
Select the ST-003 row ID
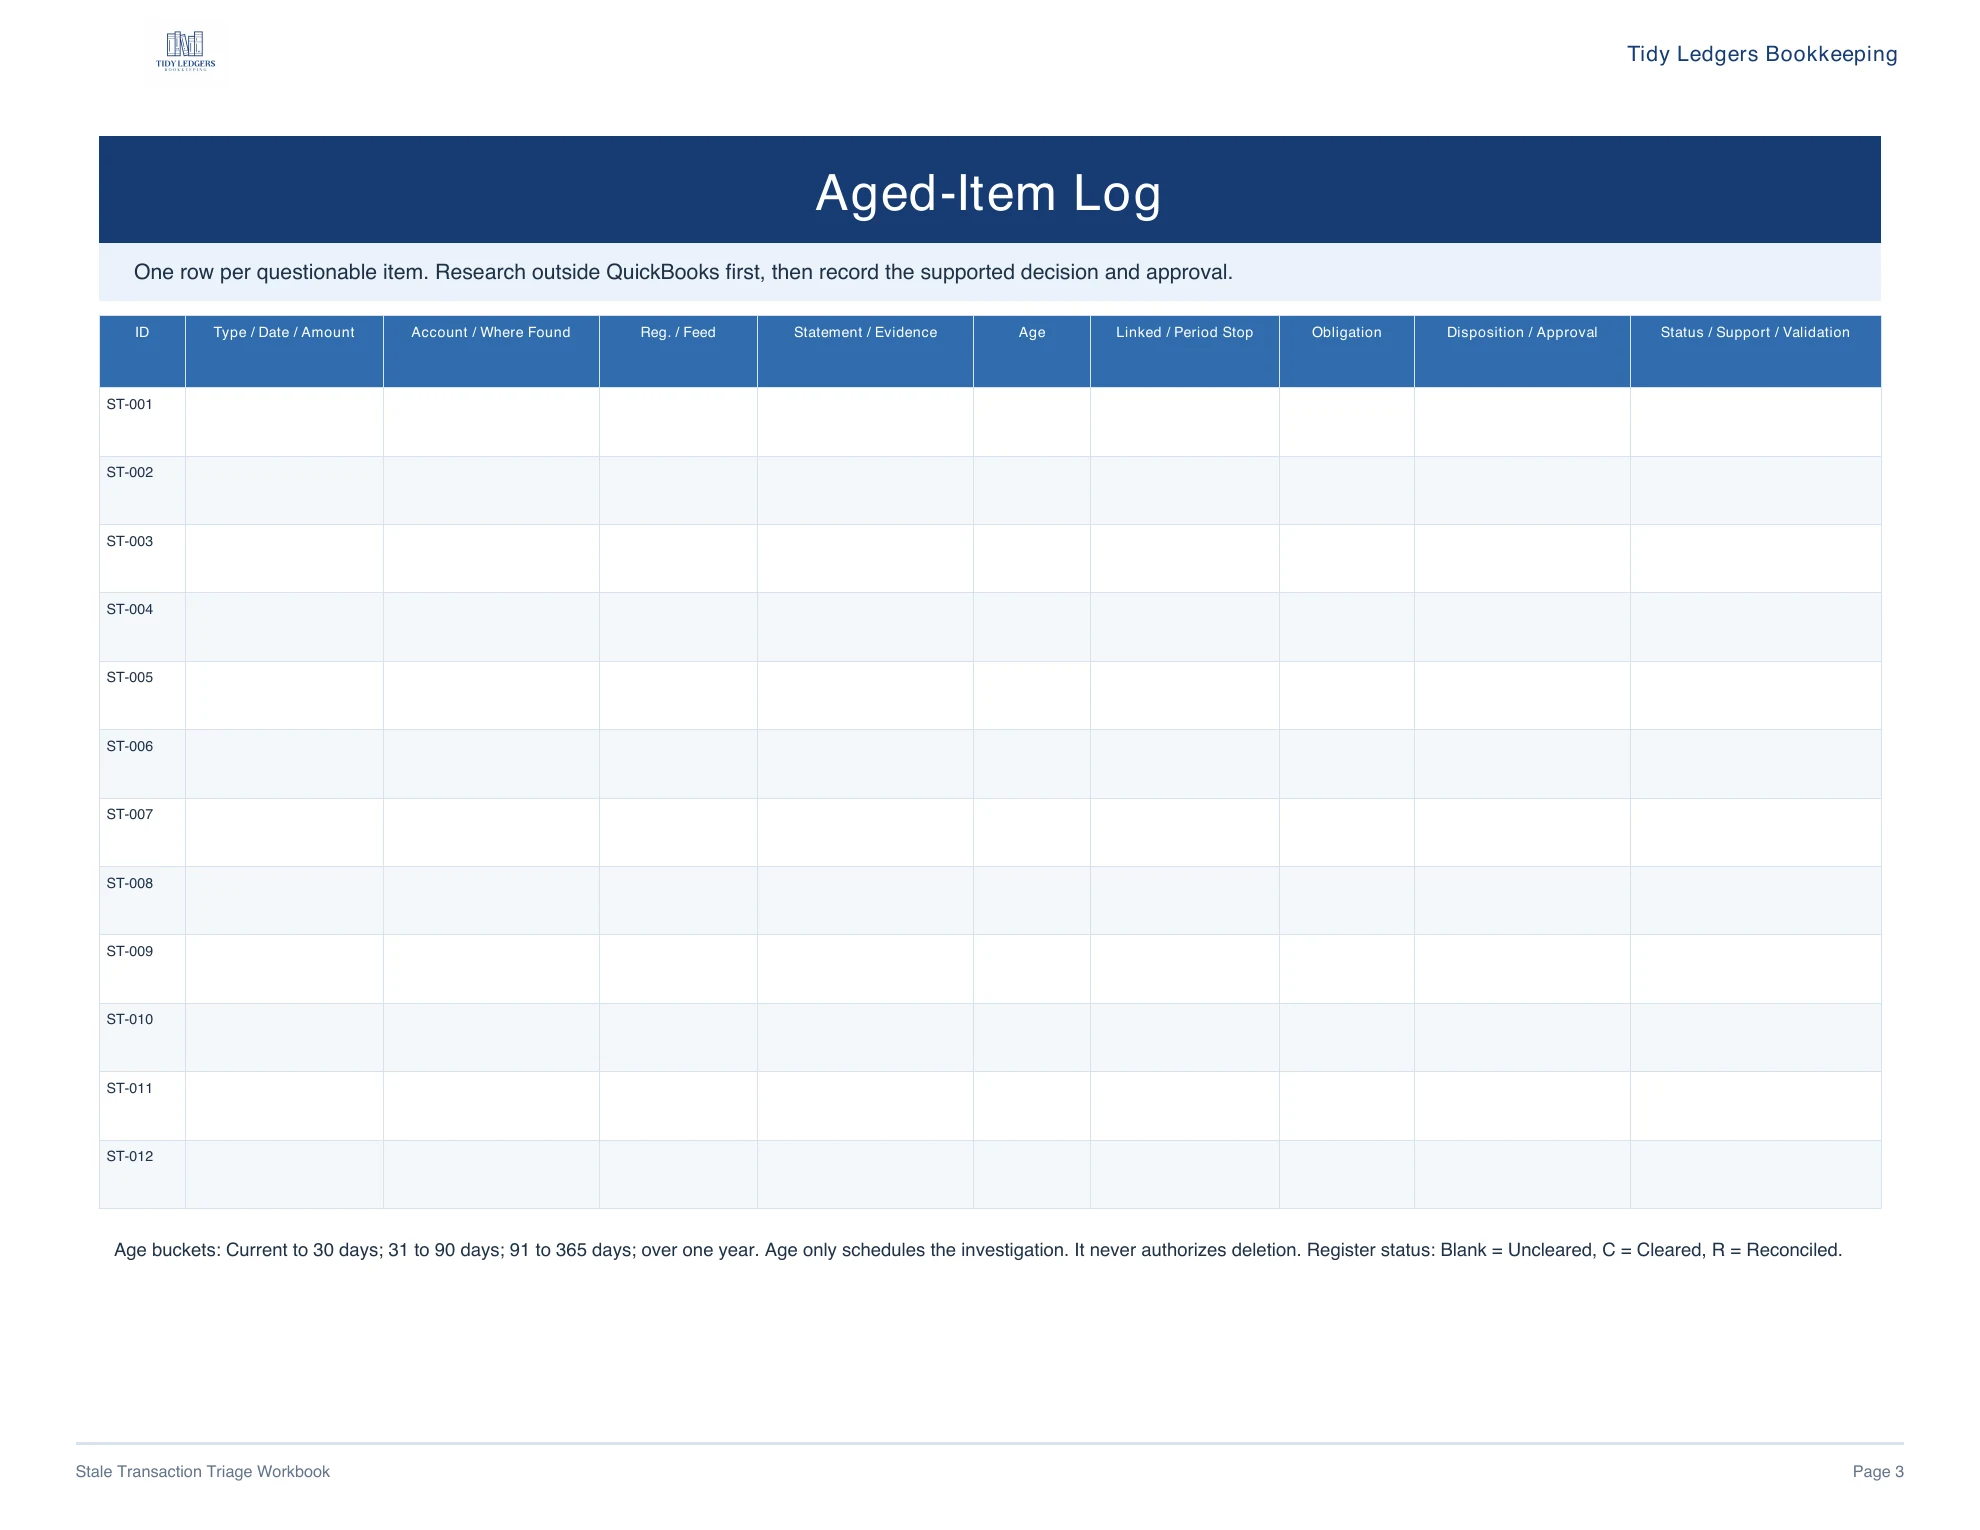(130, 541)
